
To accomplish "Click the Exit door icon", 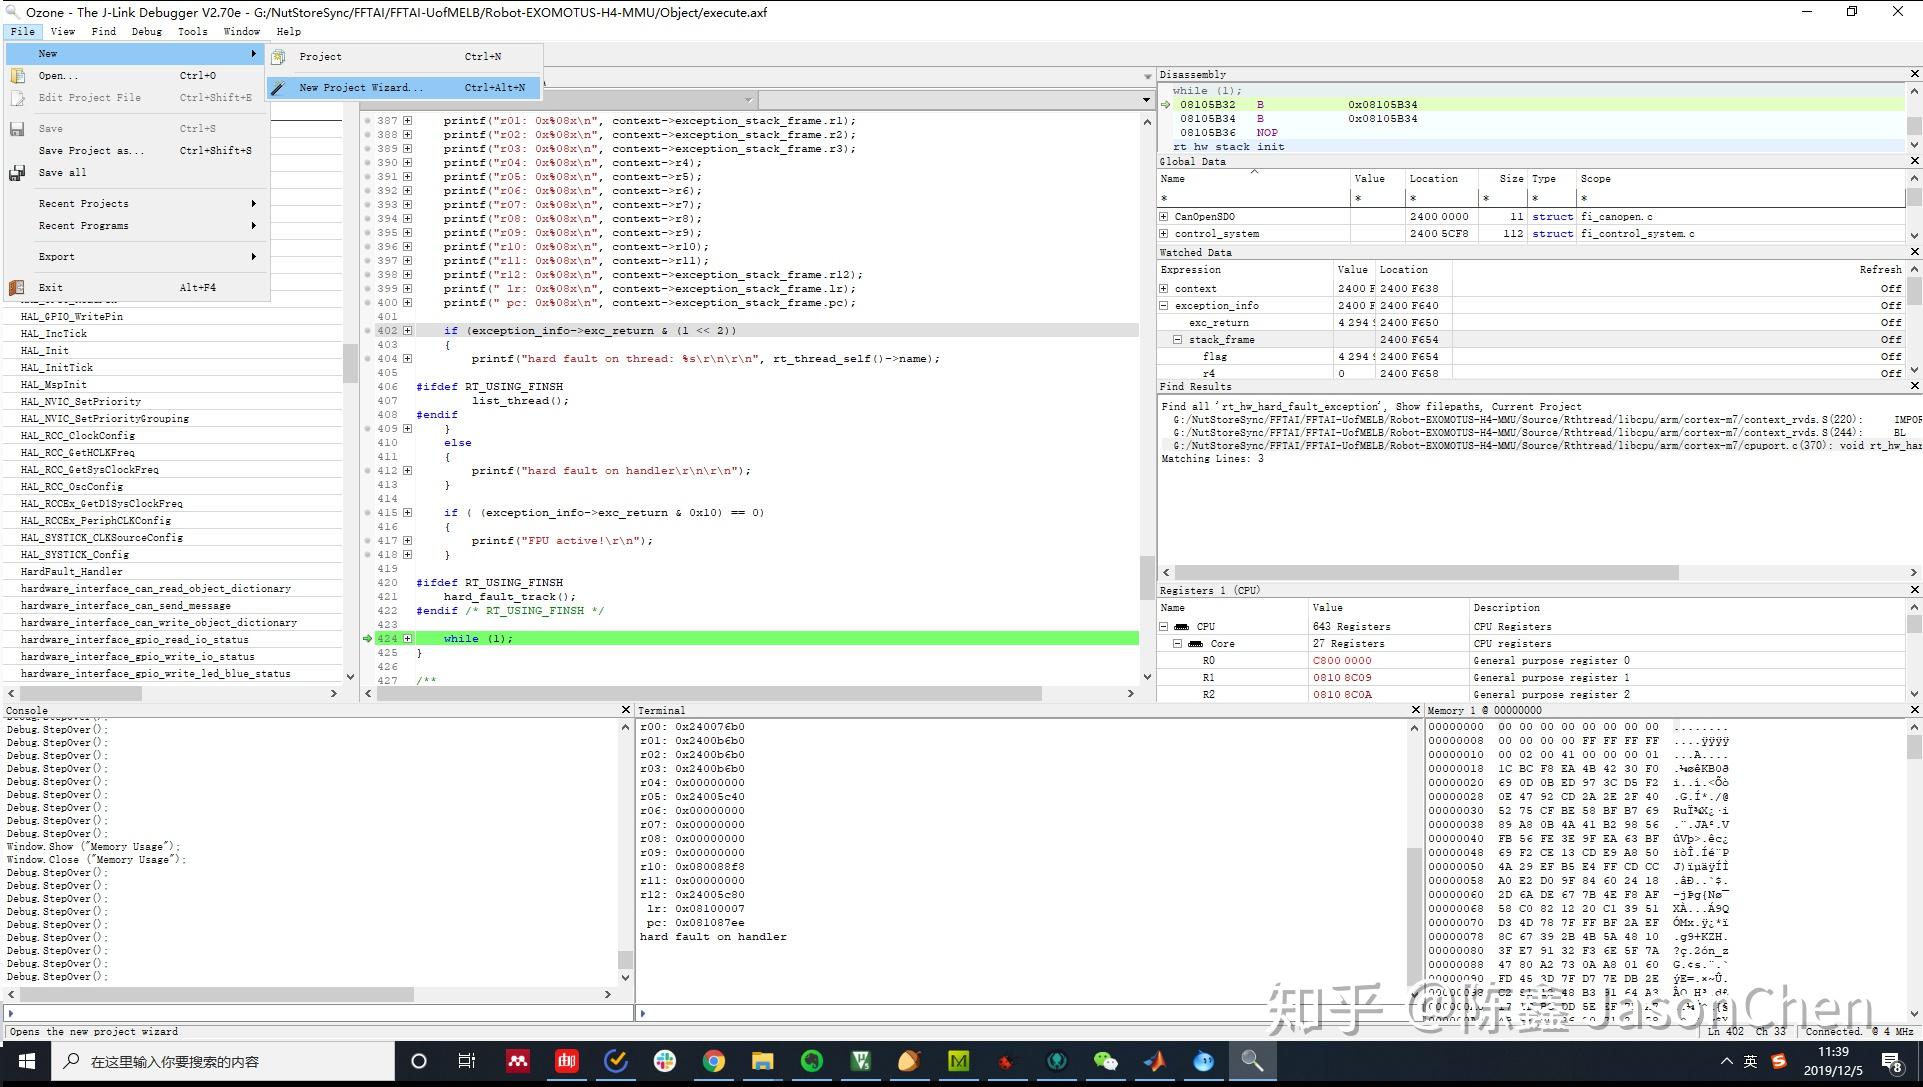I will [17, 288].
